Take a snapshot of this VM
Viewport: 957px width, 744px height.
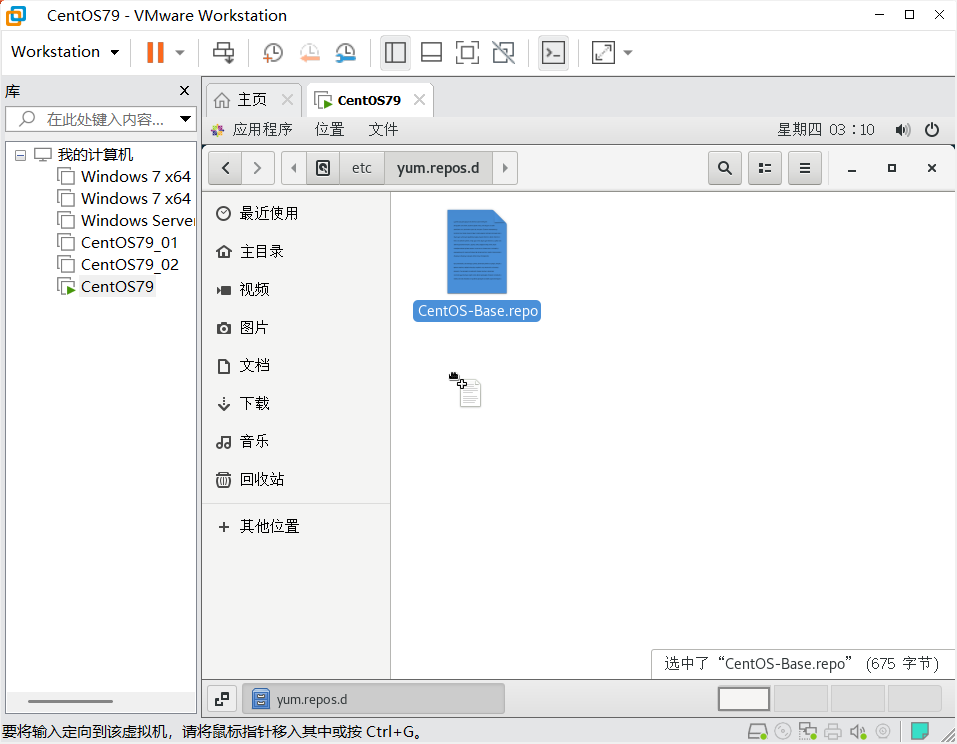273,52
